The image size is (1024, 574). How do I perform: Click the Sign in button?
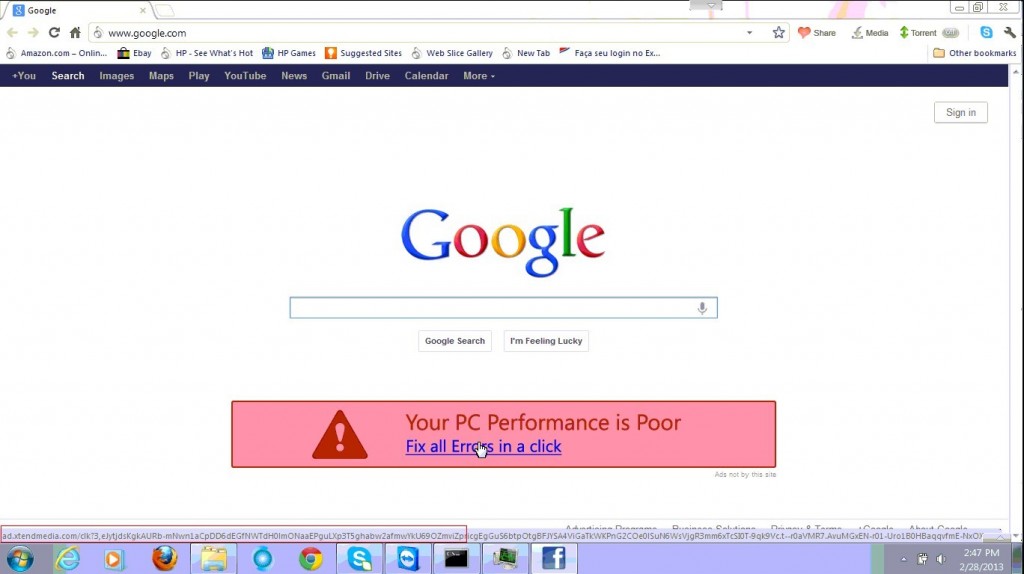pyautogui.click(x=961, y=112)
